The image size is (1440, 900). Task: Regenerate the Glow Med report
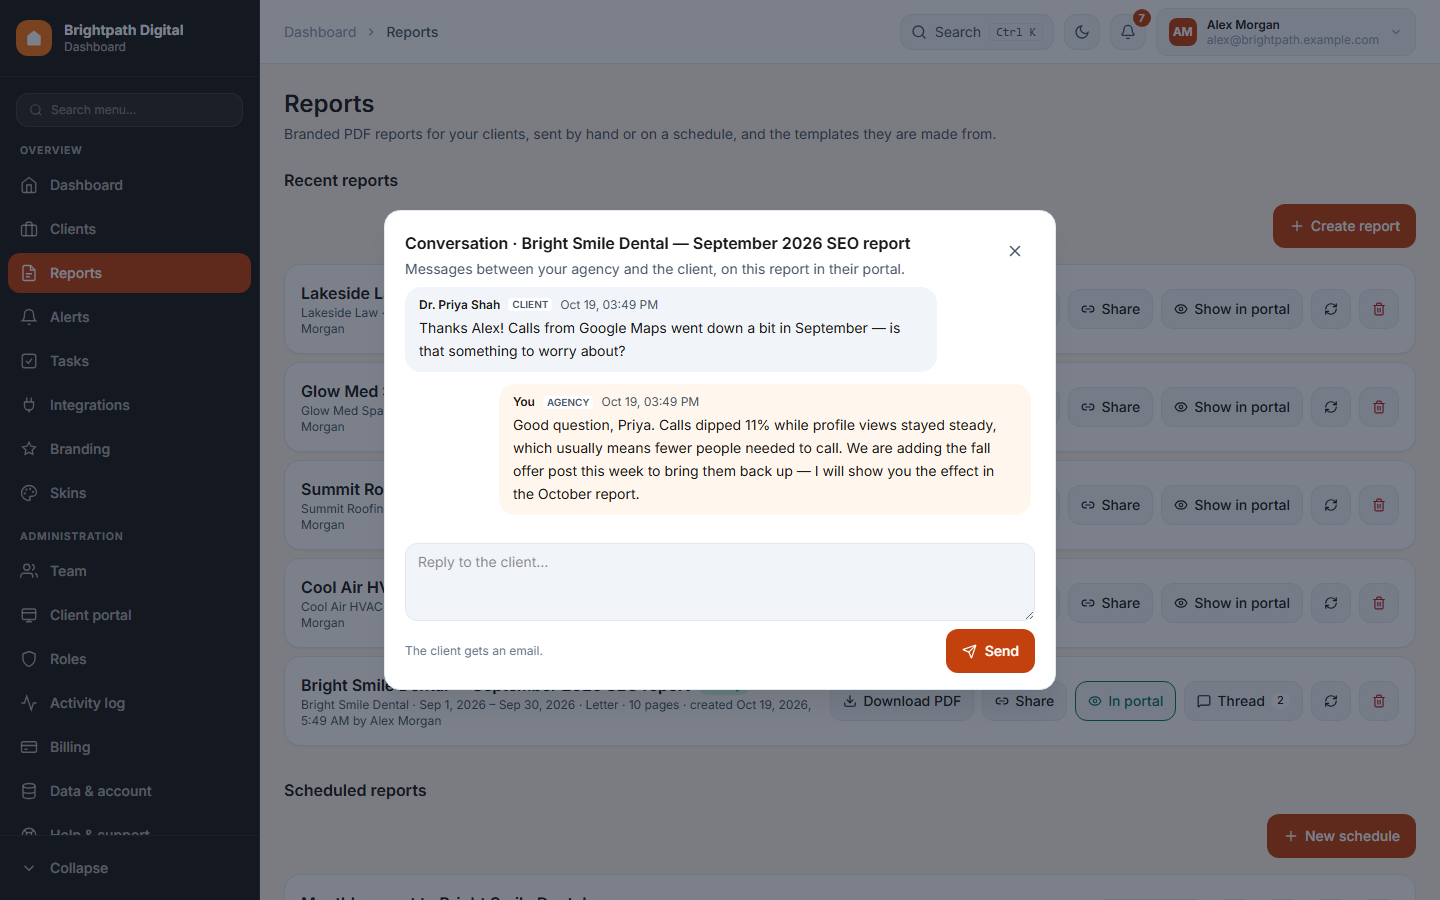pos(1331,407)
